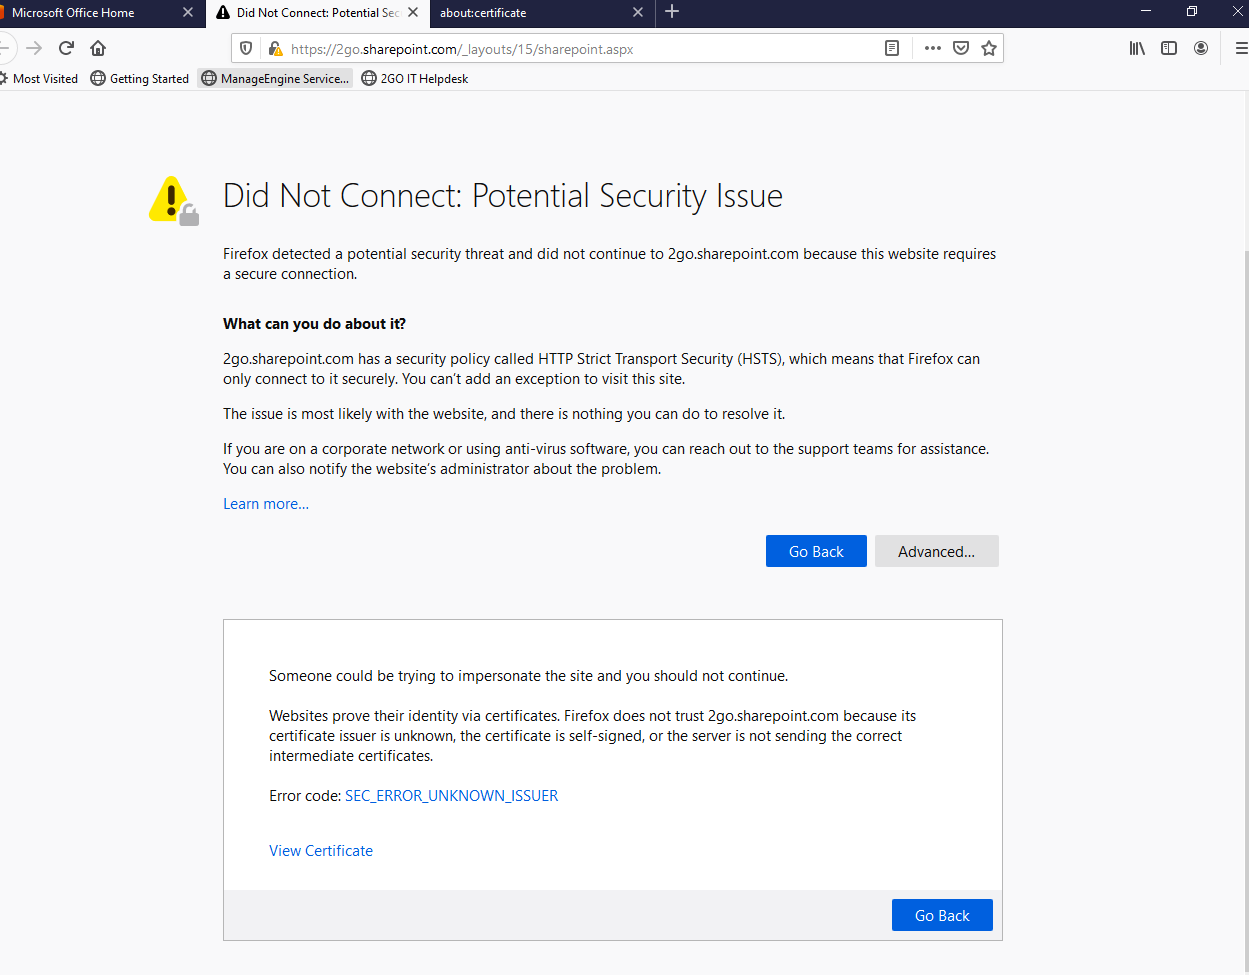Click the SEC_ERROR_UNKNOWN_ISSUER error code link
1249x975 pixels.
451,796
